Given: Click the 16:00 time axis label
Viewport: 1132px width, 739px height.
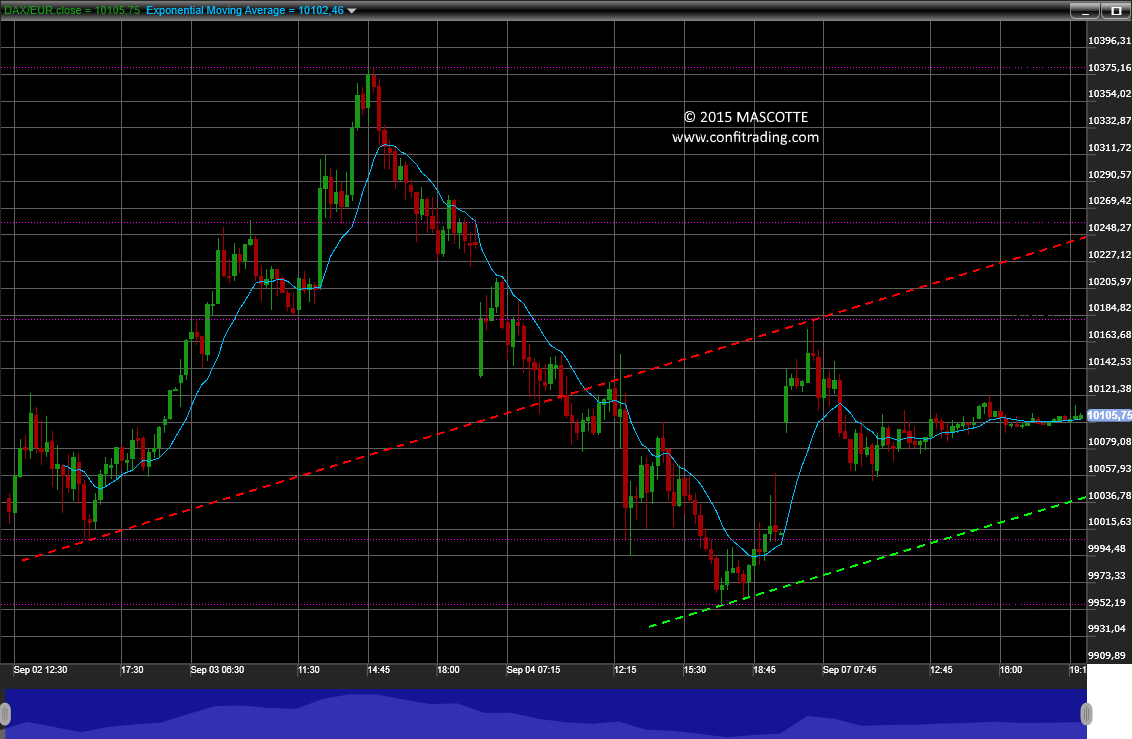Looking at the screenshot, I should coord(1011,670).
